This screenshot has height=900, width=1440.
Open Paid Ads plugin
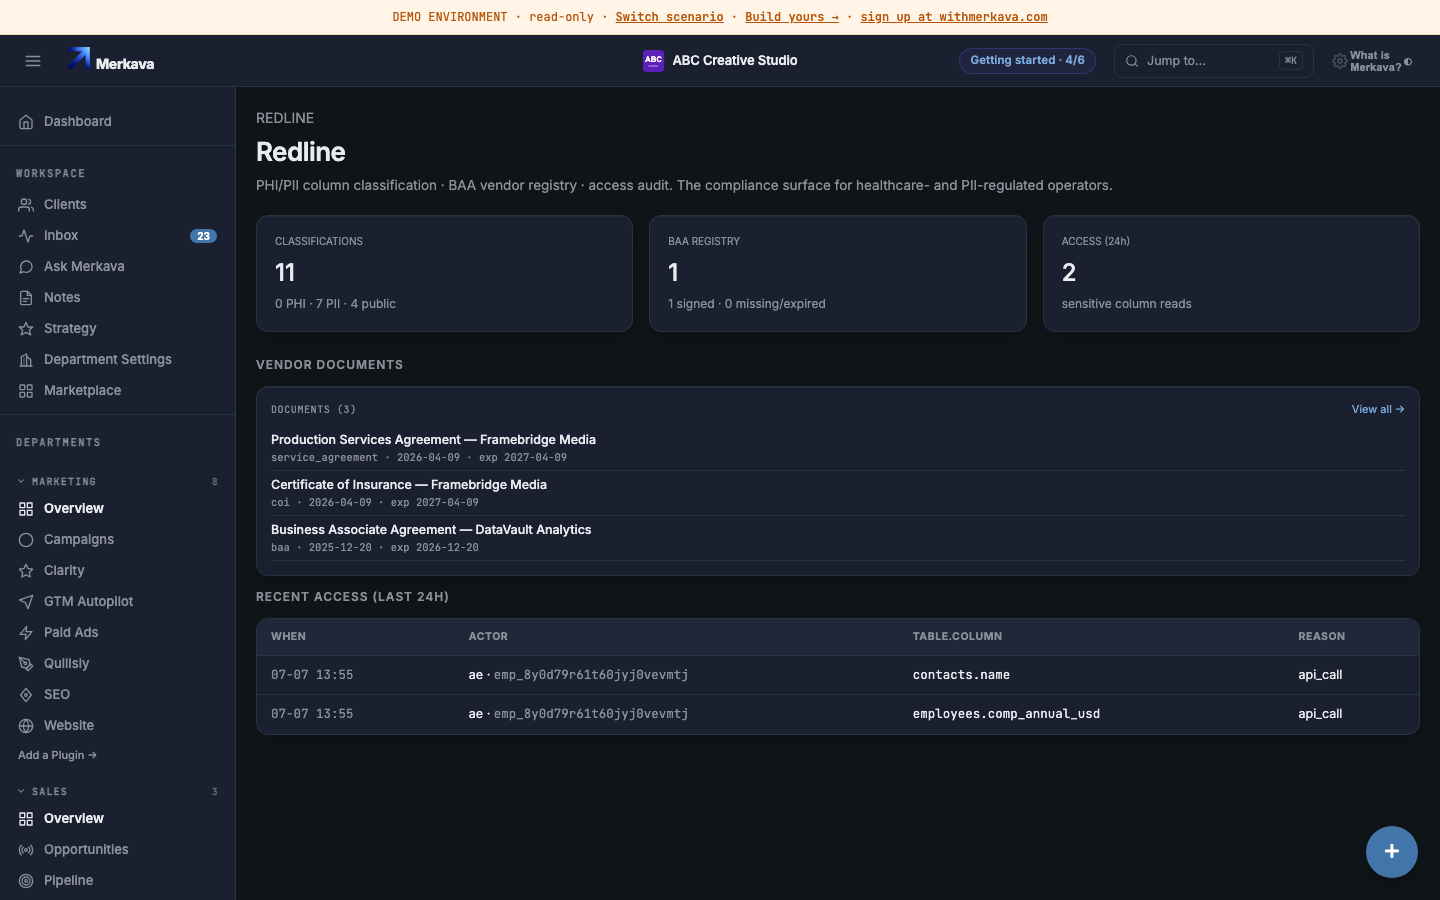(x=117, y=633)
